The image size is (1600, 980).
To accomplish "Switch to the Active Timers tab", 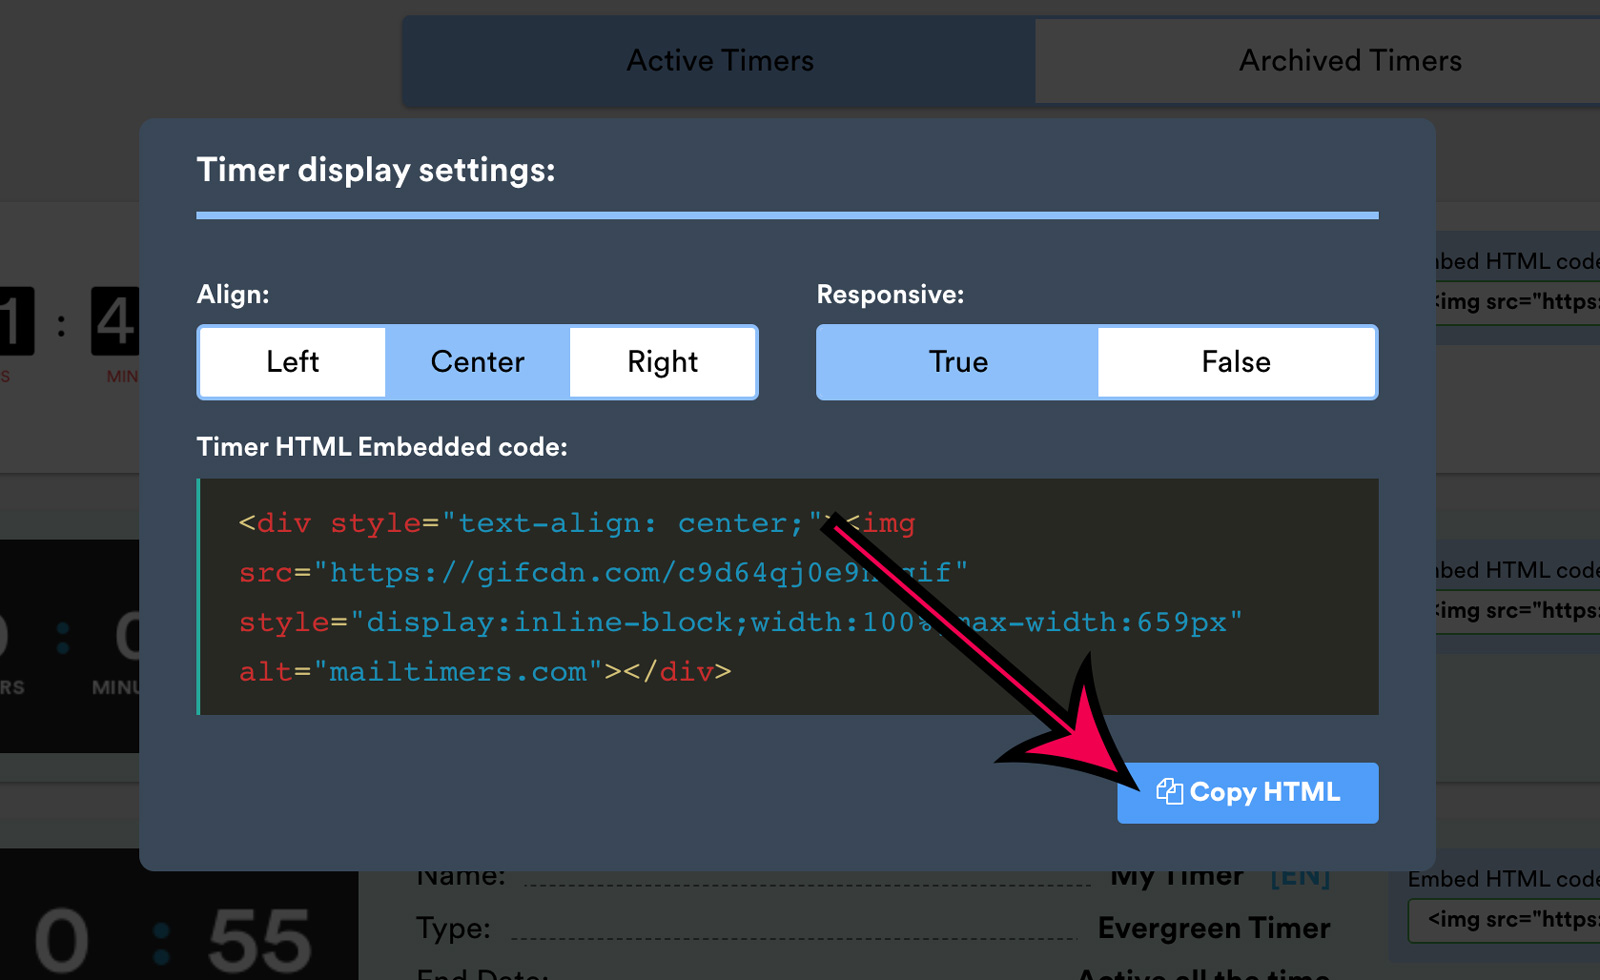I will pos(719,60).
